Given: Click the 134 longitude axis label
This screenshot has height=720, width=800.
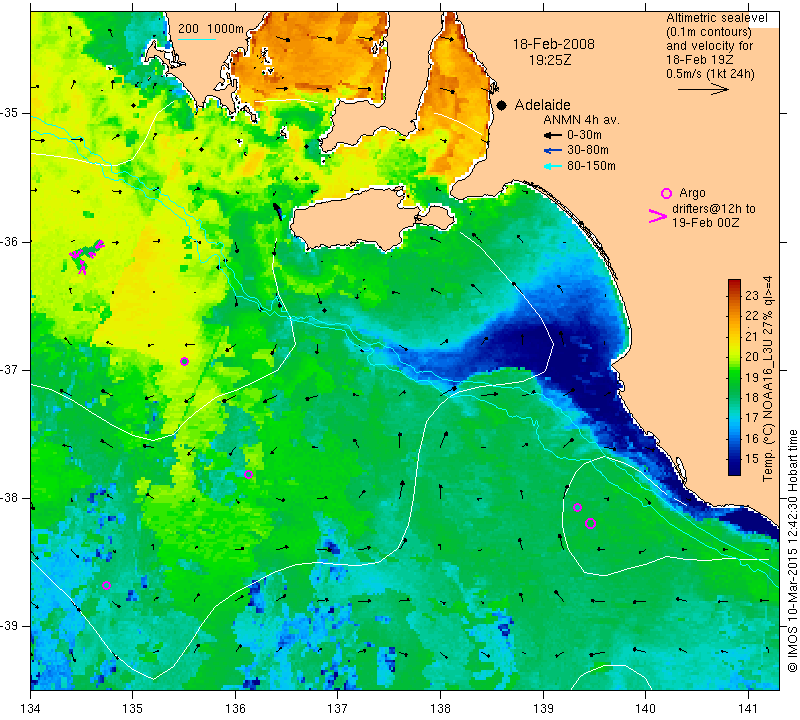Looking at the screenshot, I should coord(31,708).
